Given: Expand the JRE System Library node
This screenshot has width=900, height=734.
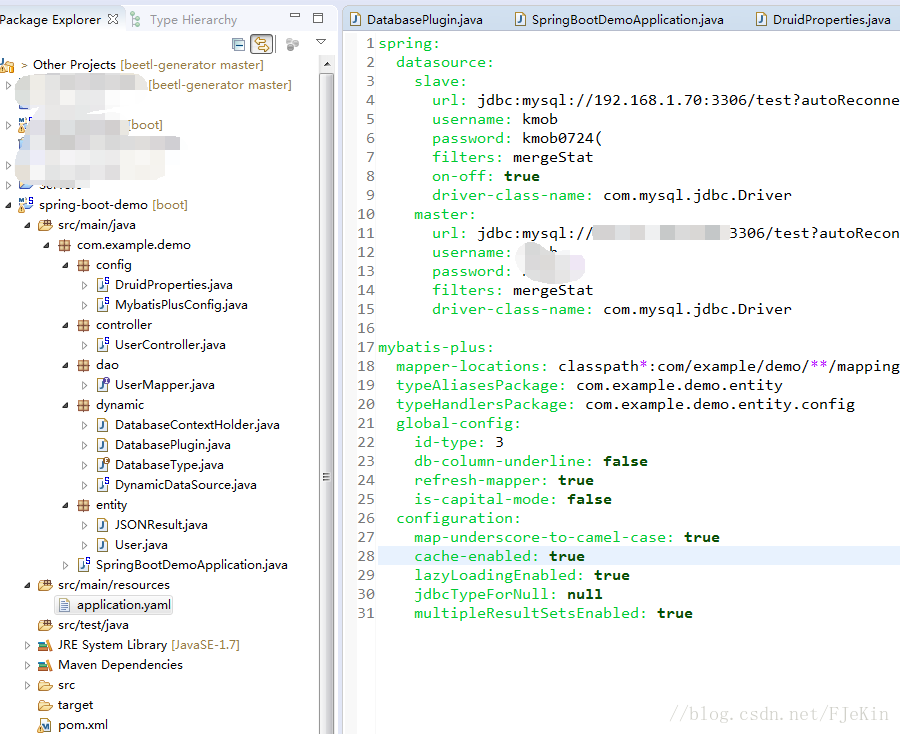Looking at the screenshot, I should tap(27, 645).
